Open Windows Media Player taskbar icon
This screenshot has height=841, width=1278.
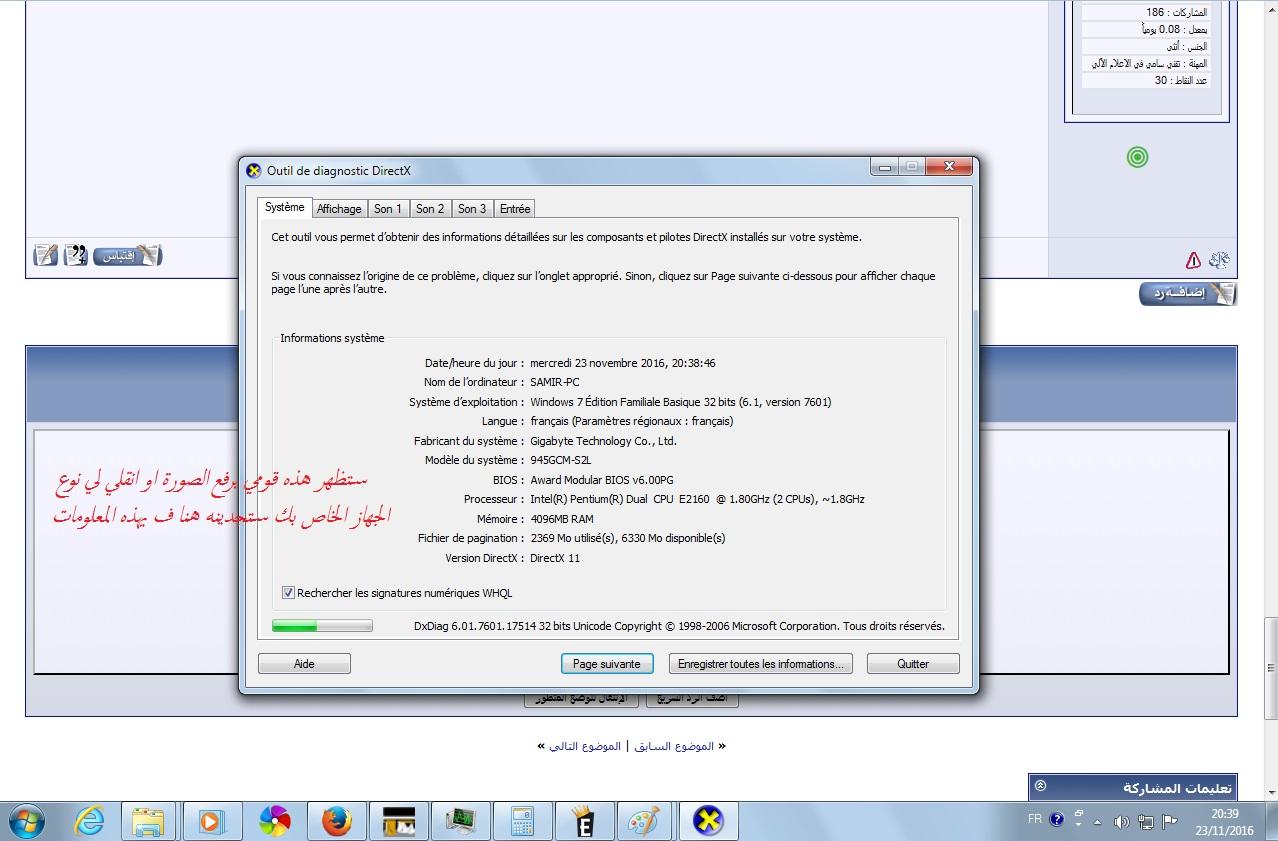tap(211, 821)
